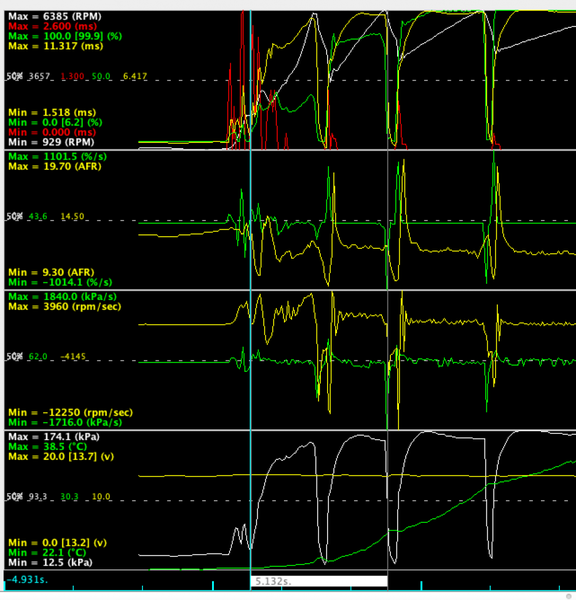576x600 pixels.
Task: Click the "Min = -12250 (rpm/sec)" label
Action: 70,412
